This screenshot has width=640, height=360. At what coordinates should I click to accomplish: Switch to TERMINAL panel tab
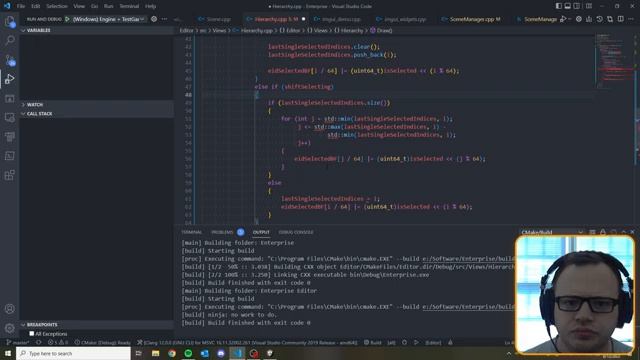click(192, 232)
